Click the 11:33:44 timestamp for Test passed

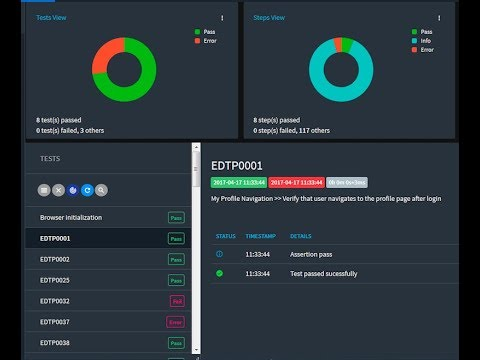click(x=258, y=274)
